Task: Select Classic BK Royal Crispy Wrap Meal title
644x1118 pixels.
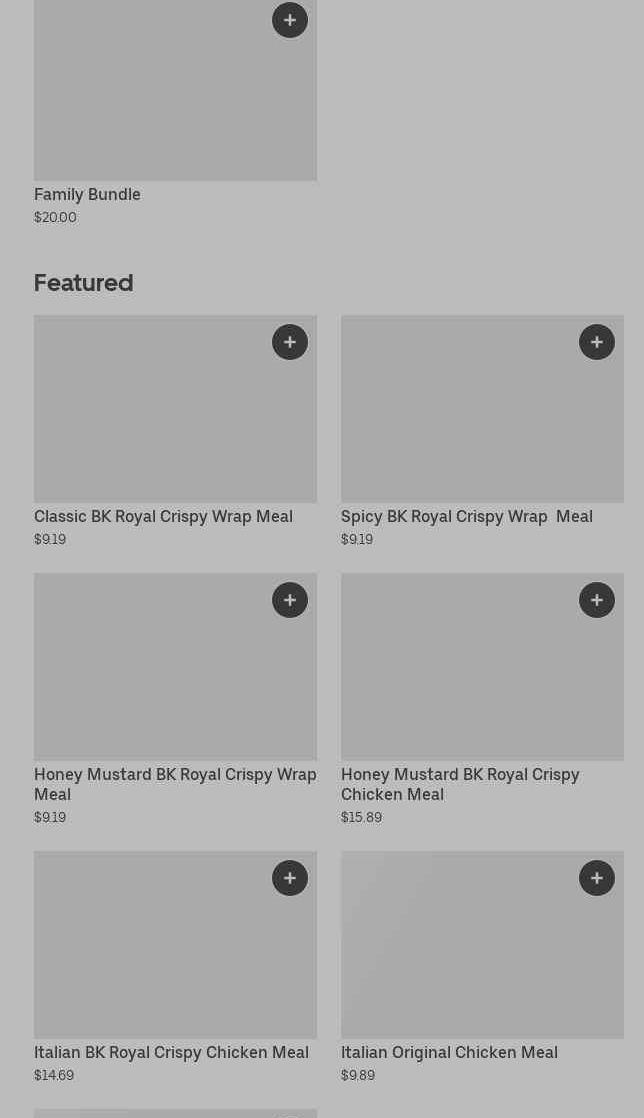Action: pyautogui.click(x=163, y=517)
